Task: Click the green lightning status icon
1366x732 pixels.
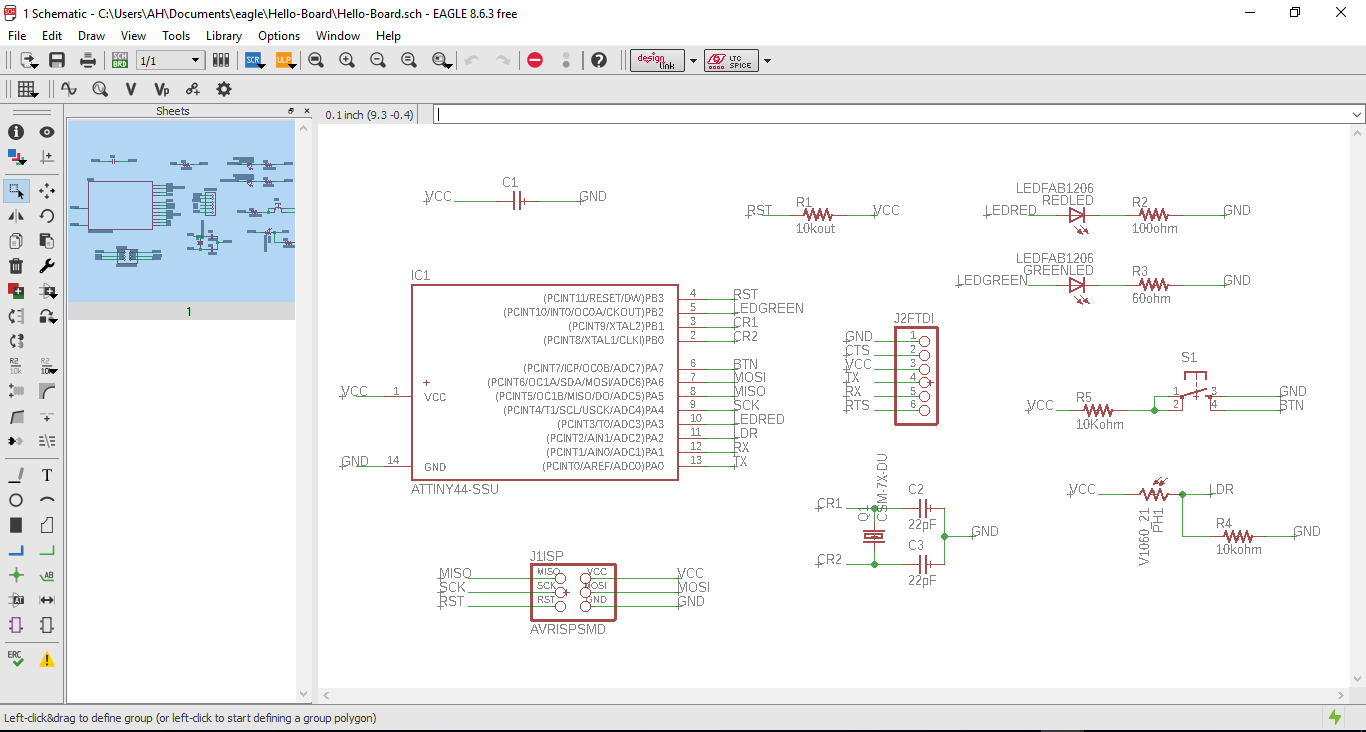Action: coord(1335,717)
